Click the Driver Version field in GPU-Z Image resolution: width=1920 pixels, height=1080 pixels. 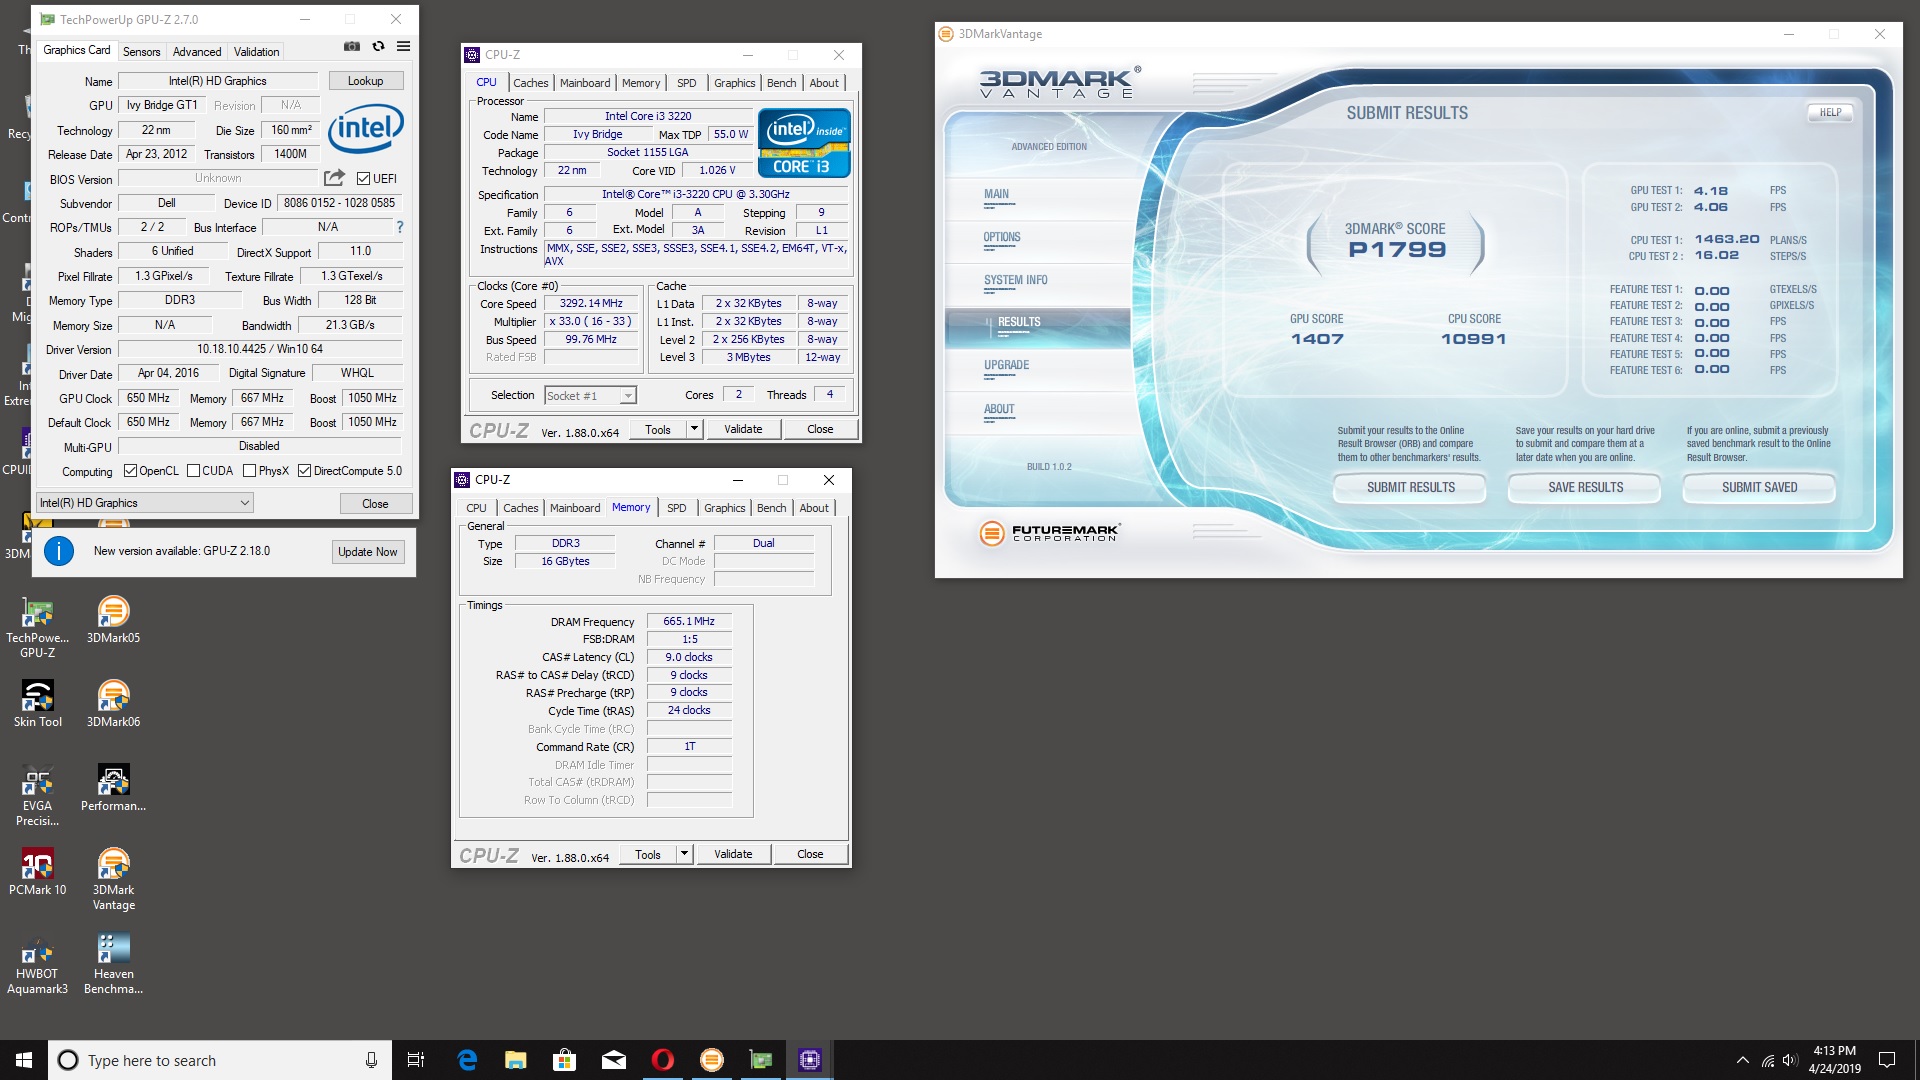(x=260, y=349)
